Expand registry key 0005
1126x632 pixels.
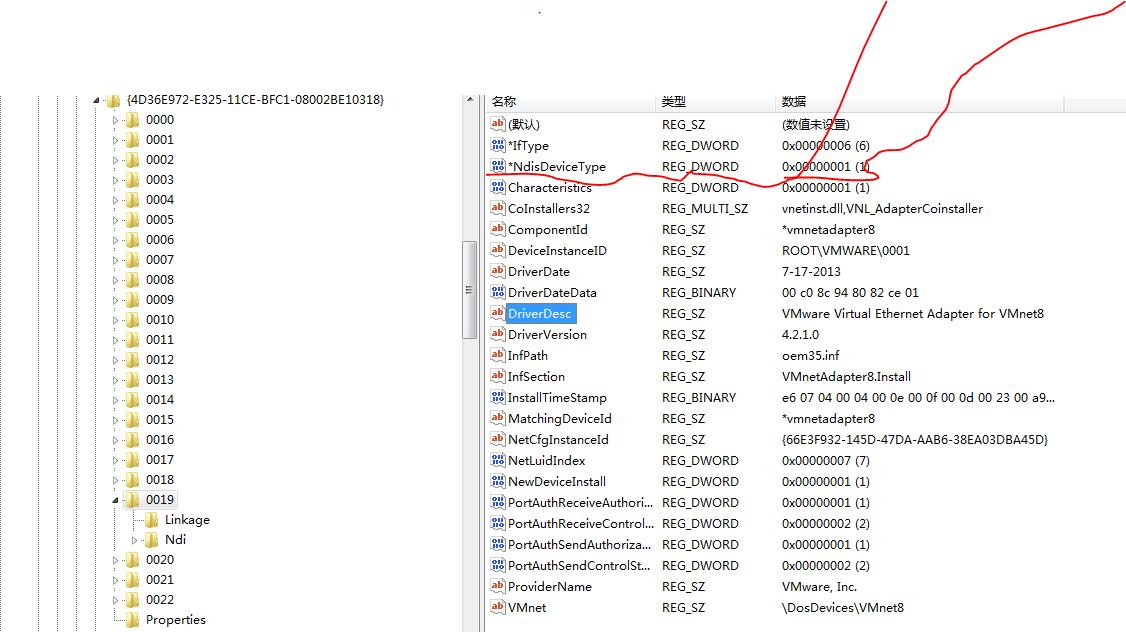(115, 220)
